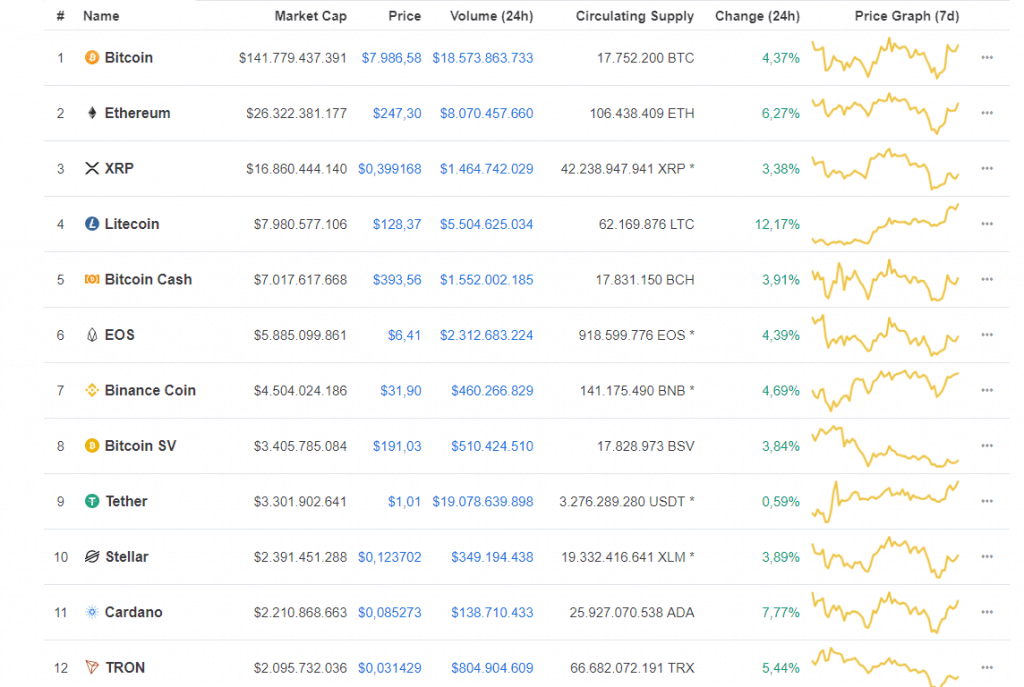
Task: Open Bitcoin SV's 7-day price graph
Action: 885,446
